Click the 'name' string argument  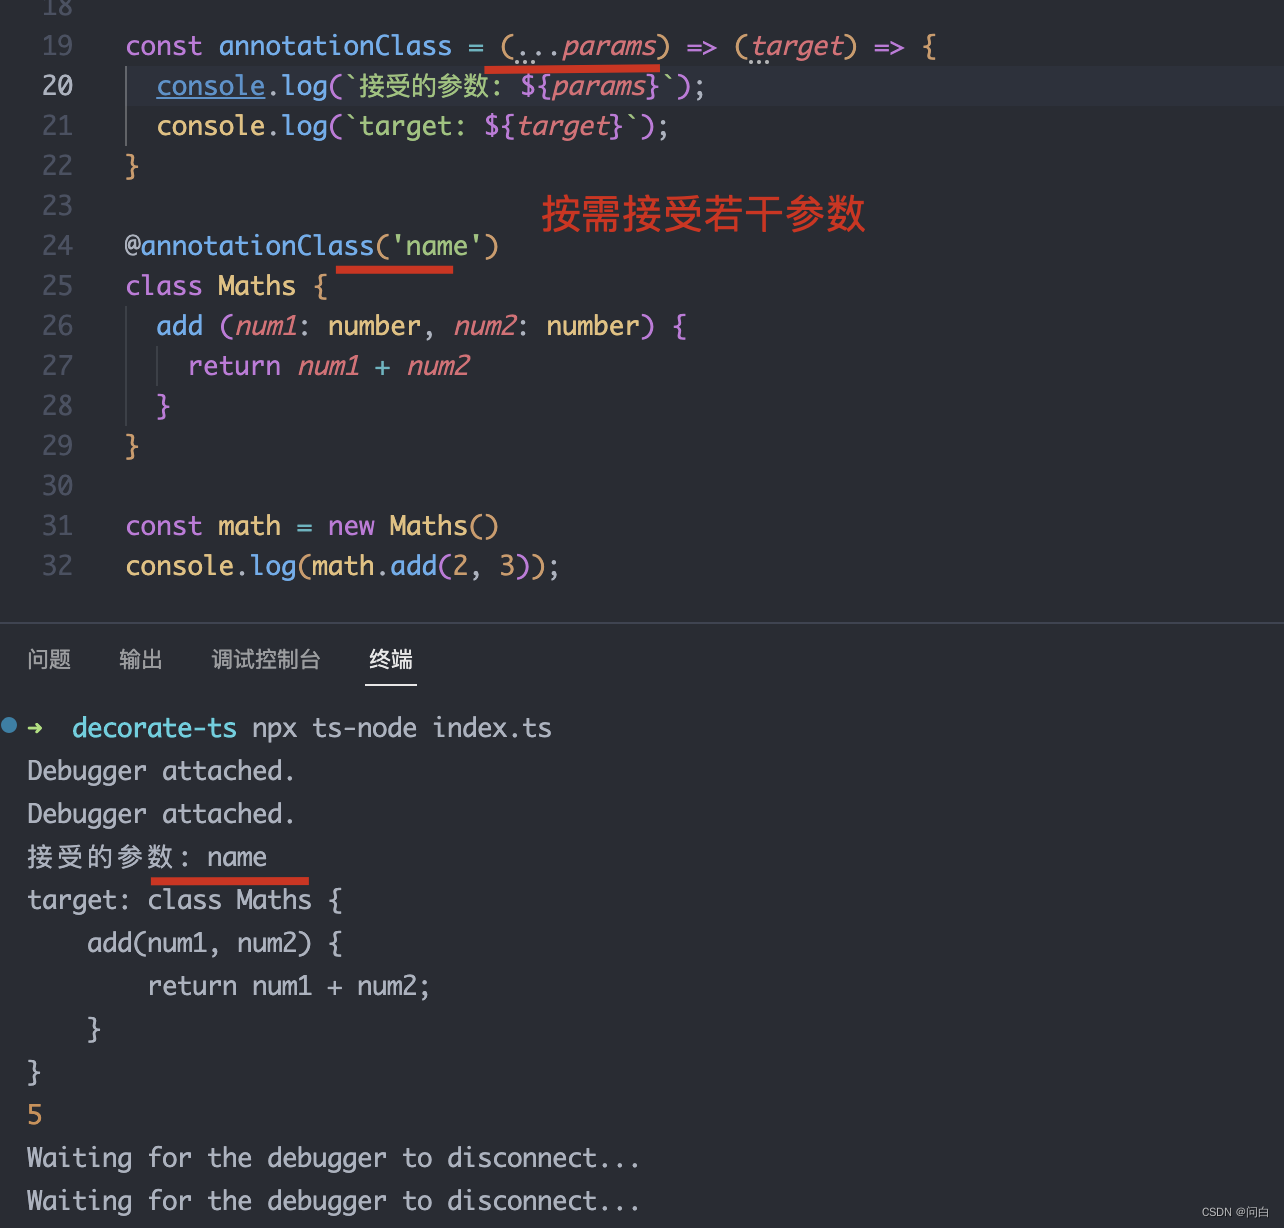tap(437, 246)
